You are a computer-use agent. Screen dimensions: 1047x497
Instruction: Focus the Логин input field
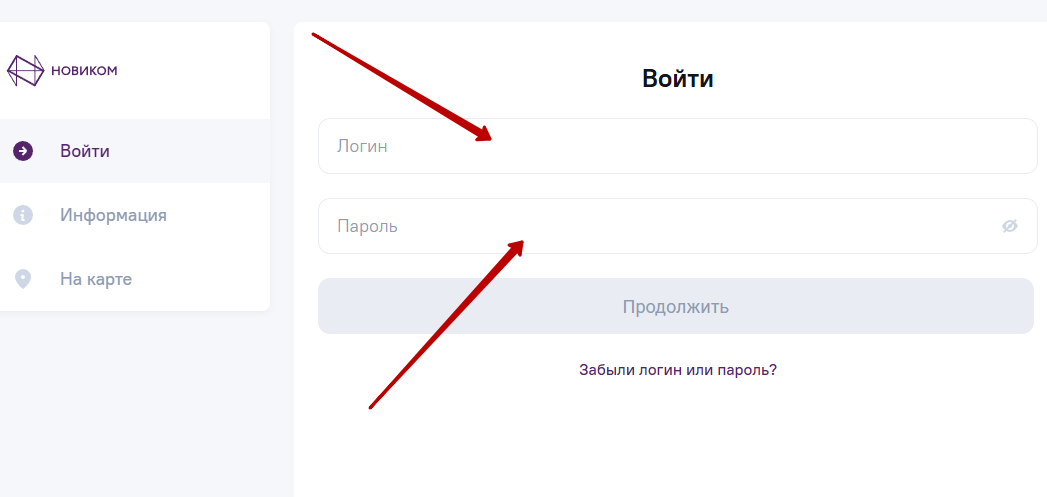[x=677, y=146]
